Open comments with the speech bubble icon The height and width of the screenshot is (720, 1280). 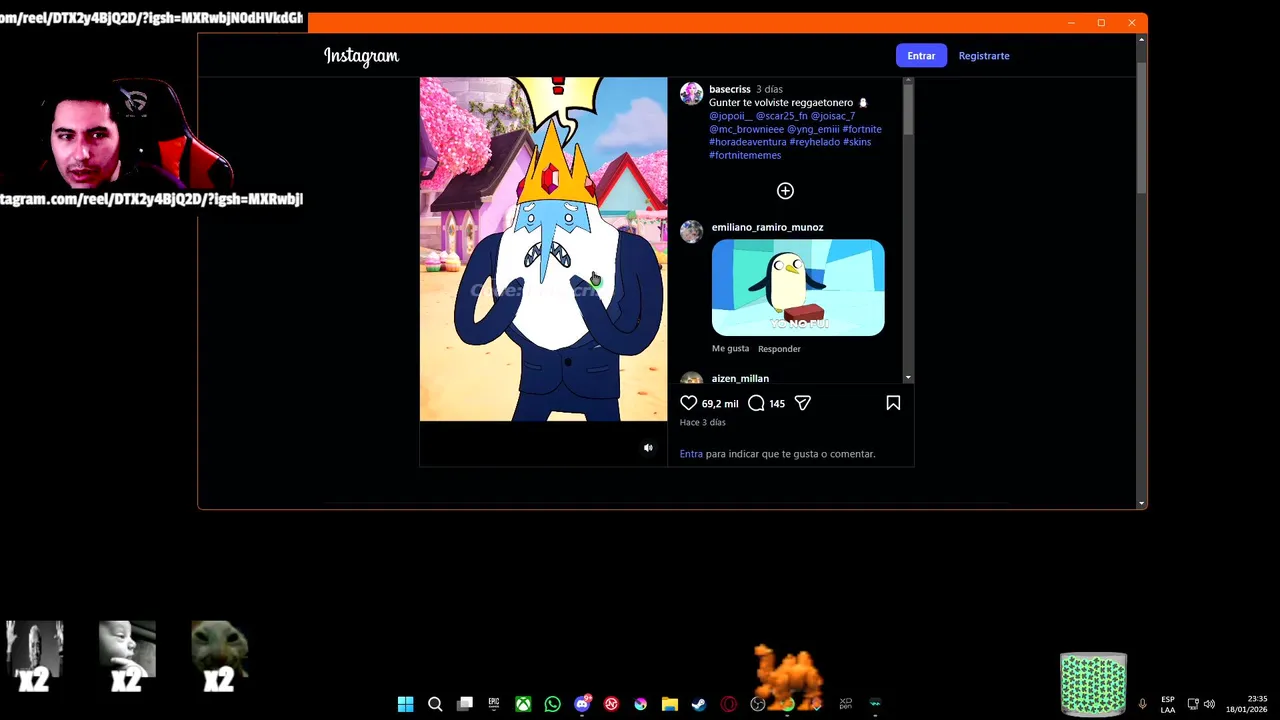coord(756,403)
